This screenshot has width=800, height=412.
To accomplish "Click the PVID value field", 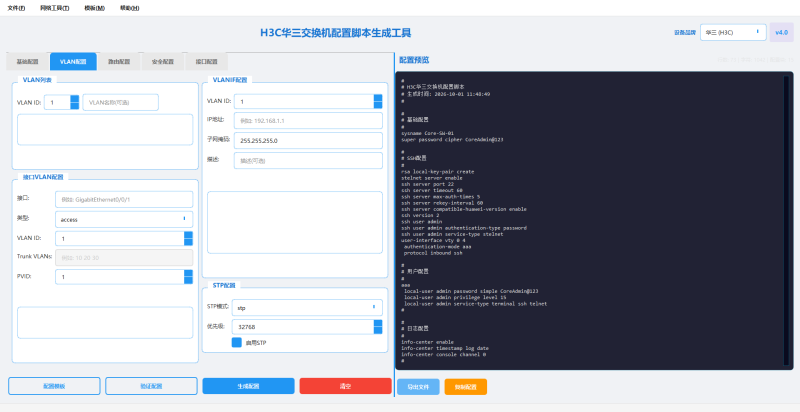I will pyautogui.click(x=120, y=277).
